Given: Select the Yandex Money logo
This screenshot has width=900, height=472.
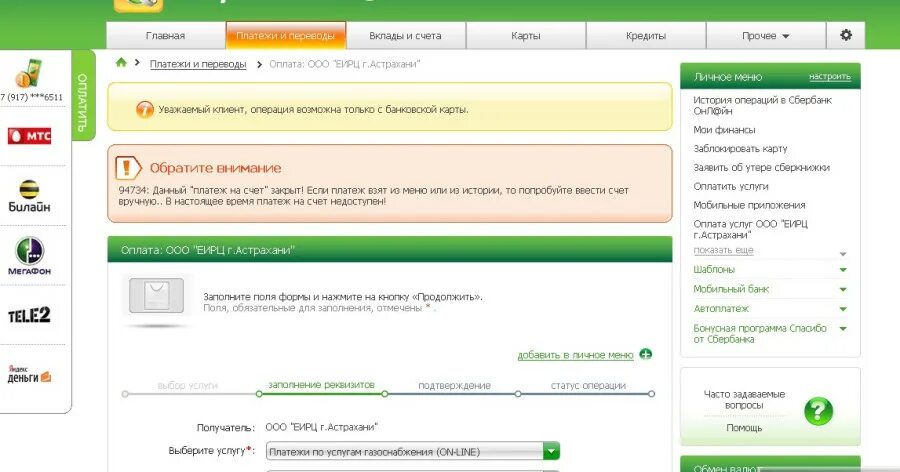Looking at the screenshot, I should (29, 374).
